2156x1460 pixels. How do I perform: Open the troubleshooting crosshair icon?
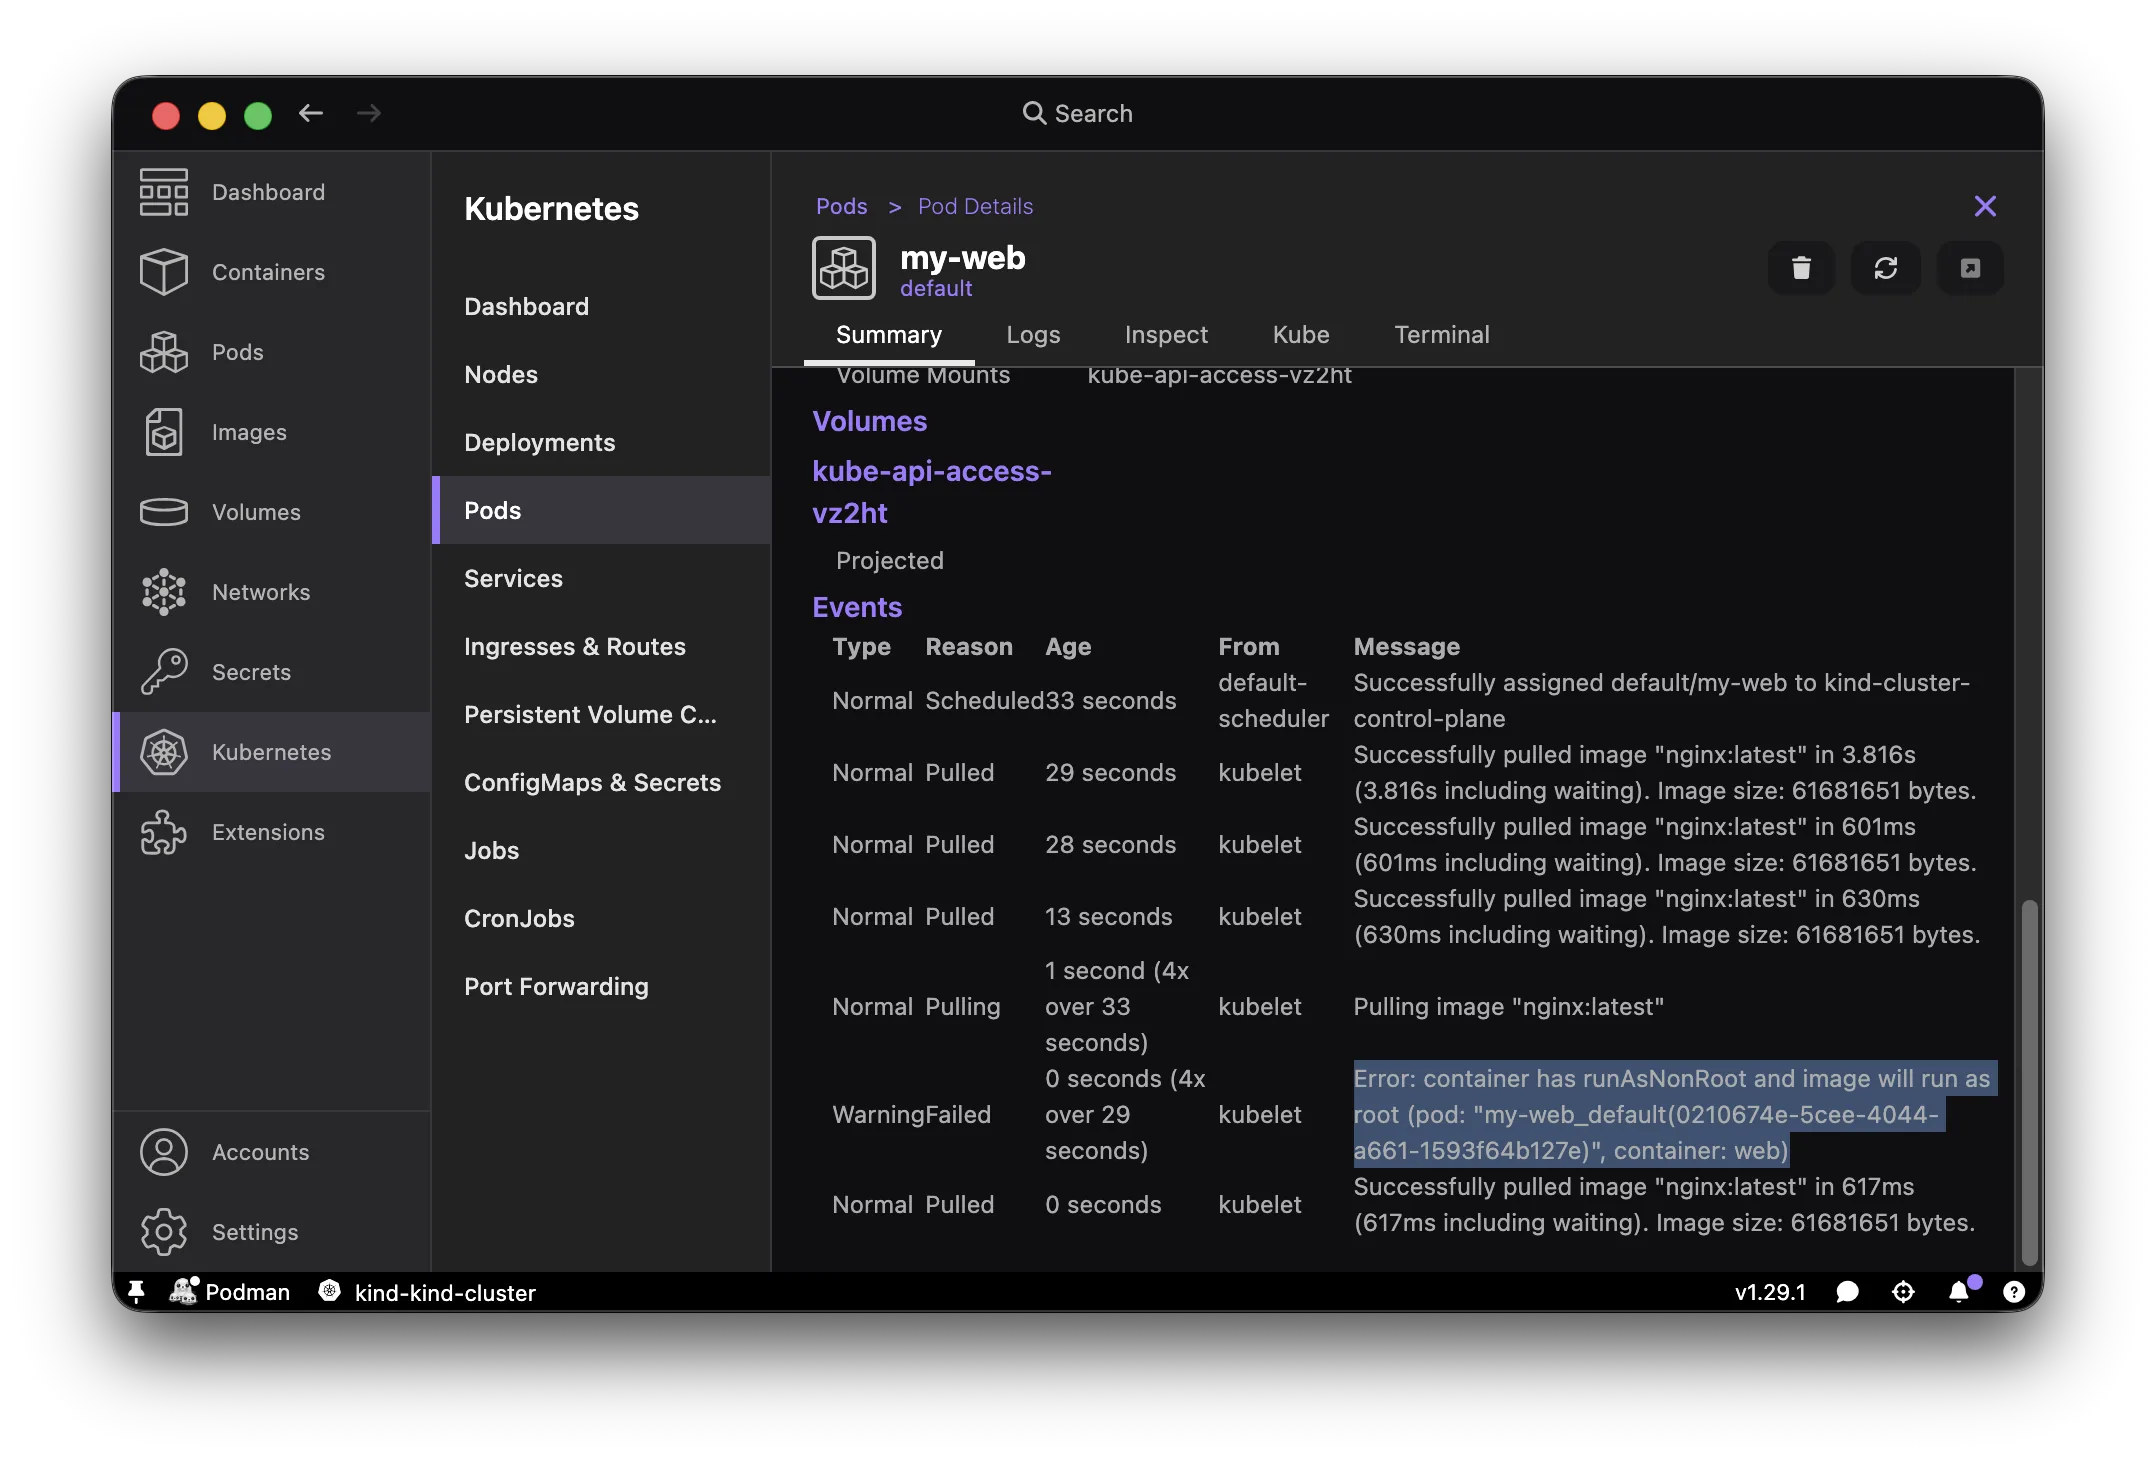pyautogui.click(x=1903, y=1292)
